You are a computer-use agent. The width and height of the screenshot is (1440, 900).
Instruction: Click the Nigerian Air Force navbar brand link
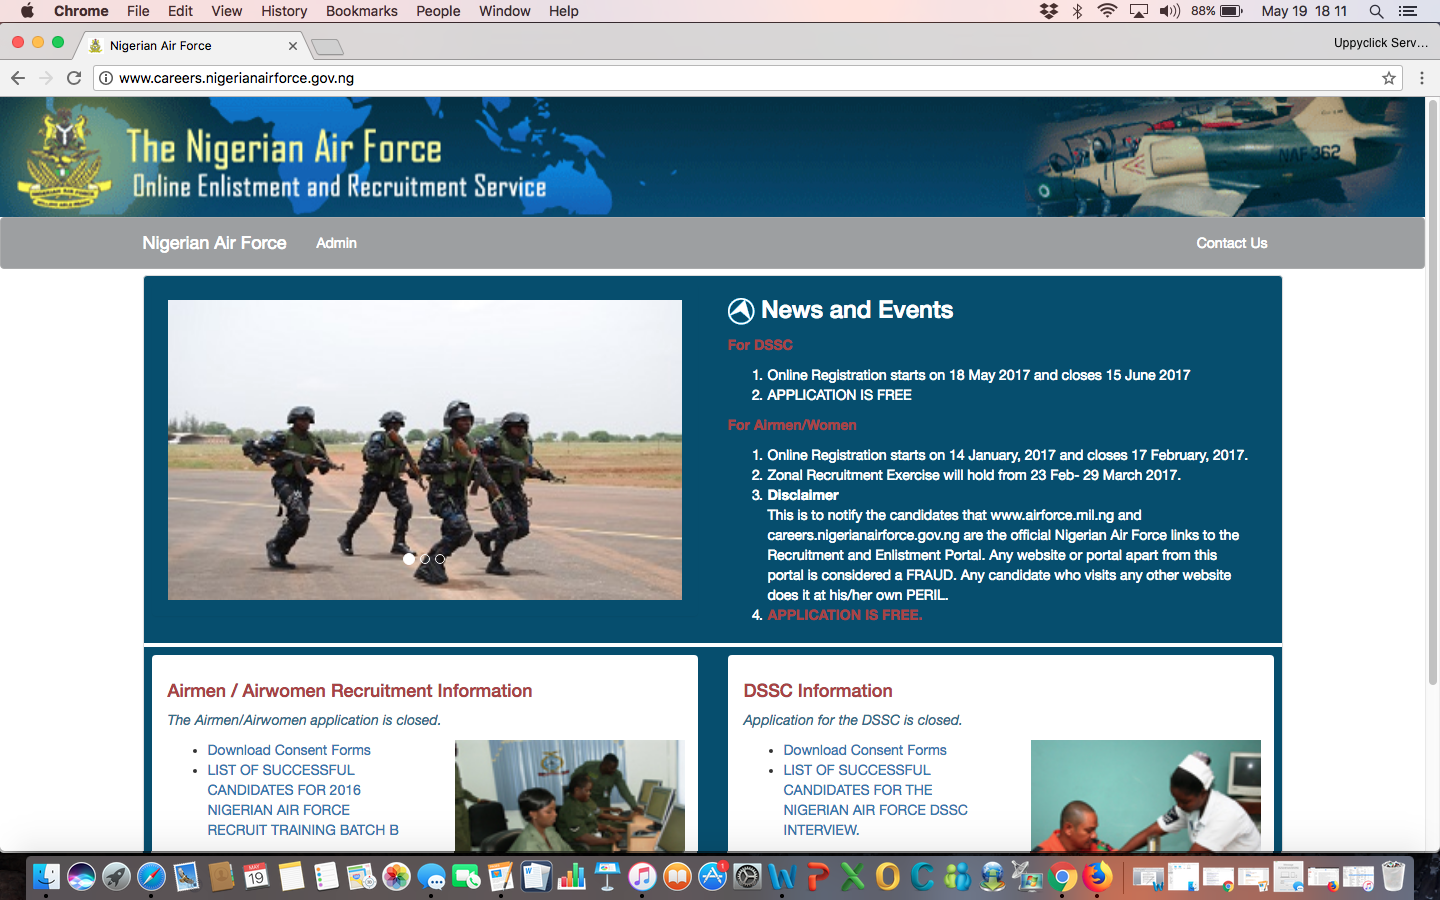pos(214,243)
